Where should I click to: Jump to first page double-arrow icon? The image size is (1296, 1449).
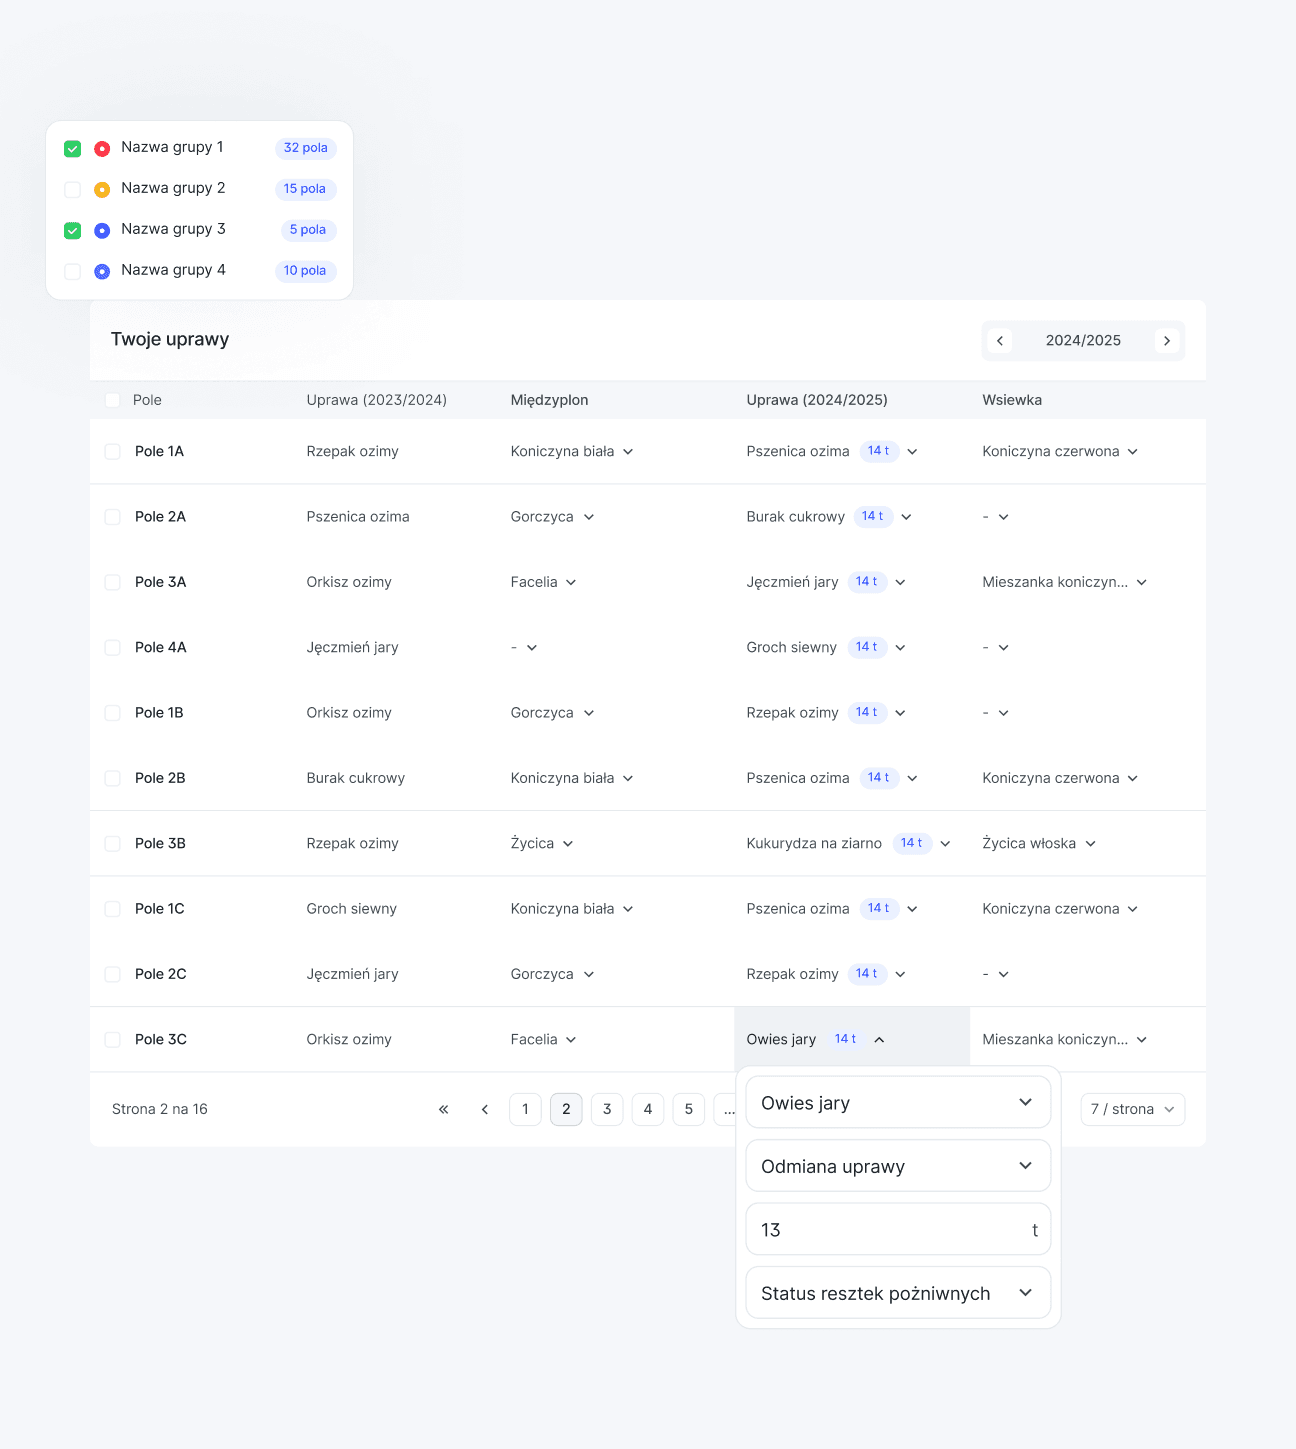tap(443, 1109)
